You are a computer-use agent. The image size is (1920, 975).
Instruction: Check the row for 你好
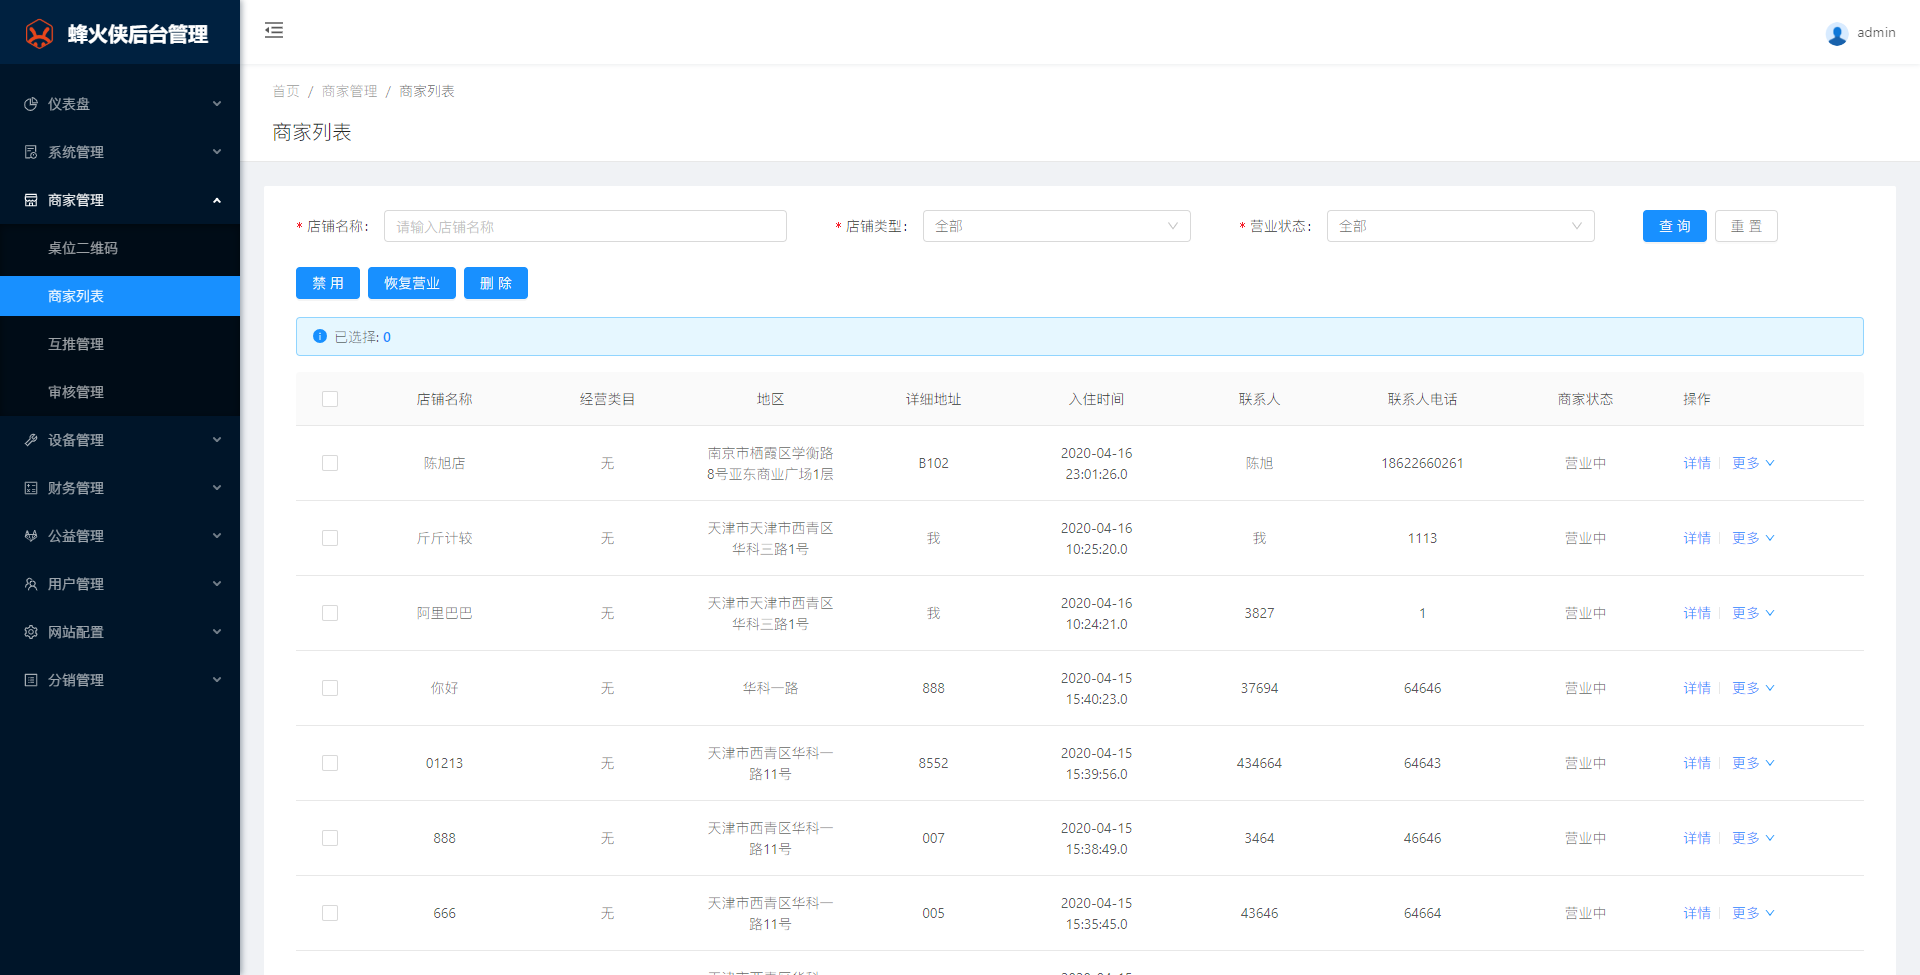(330, 688)
